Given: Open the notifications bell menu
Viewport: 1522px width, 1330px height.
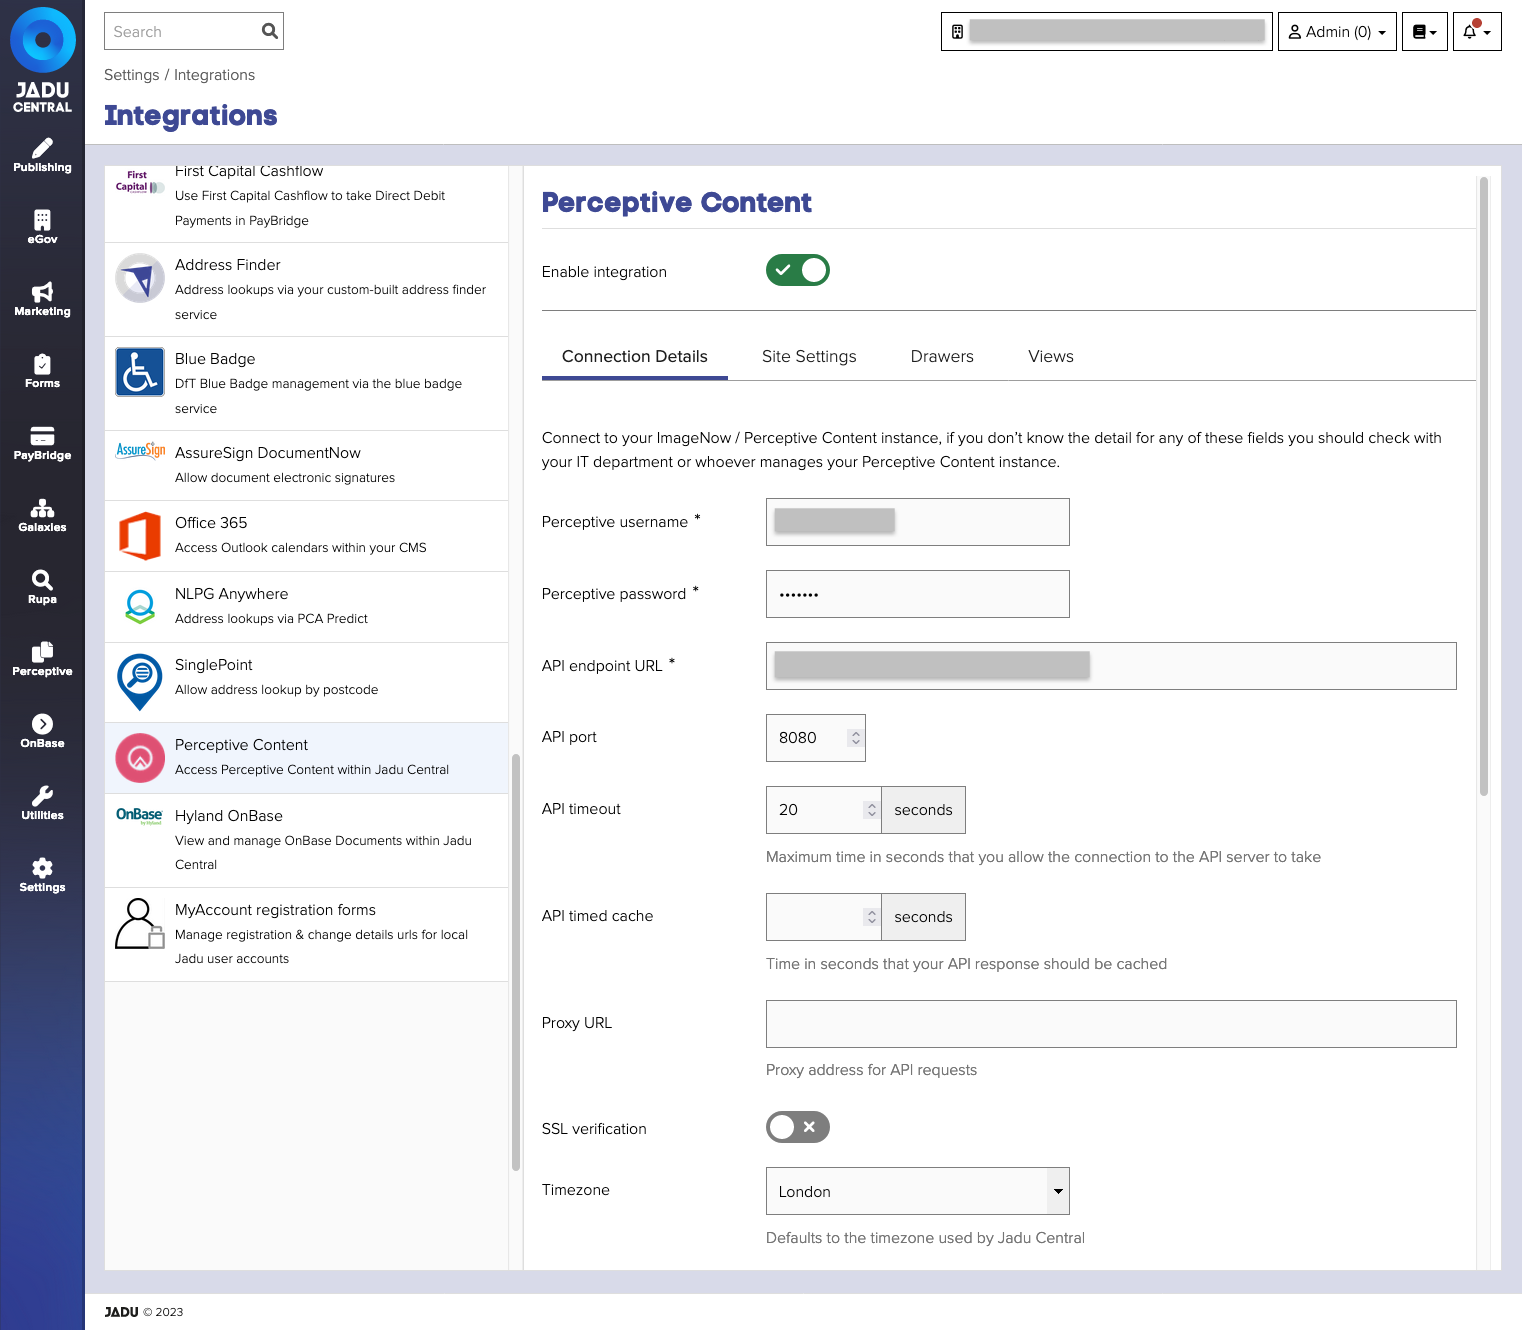Looking at the screenshot, I should pos(1476,31).
